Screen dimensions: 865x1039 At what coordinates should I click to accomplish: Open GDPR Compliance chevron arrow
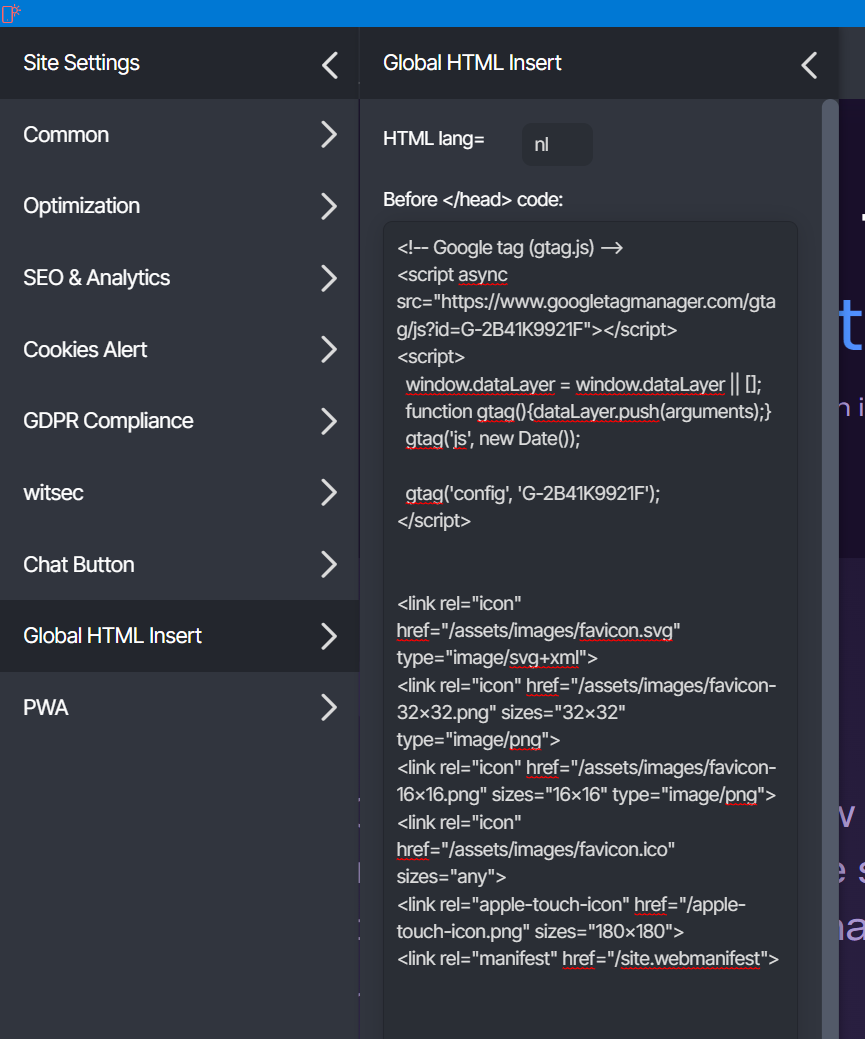point(329,421)
